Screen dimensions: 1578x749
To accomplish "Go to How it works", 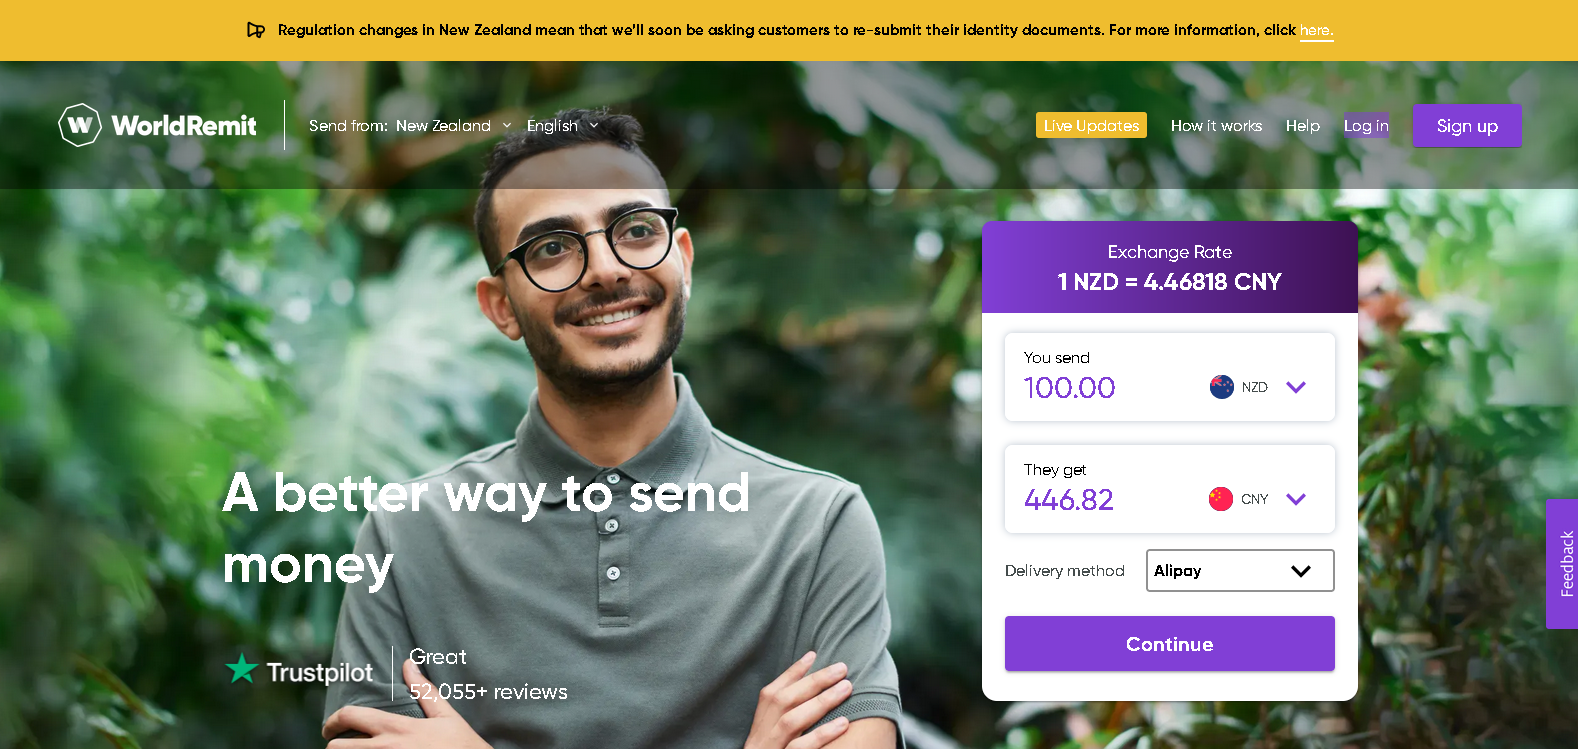I will coord(1216,126).
